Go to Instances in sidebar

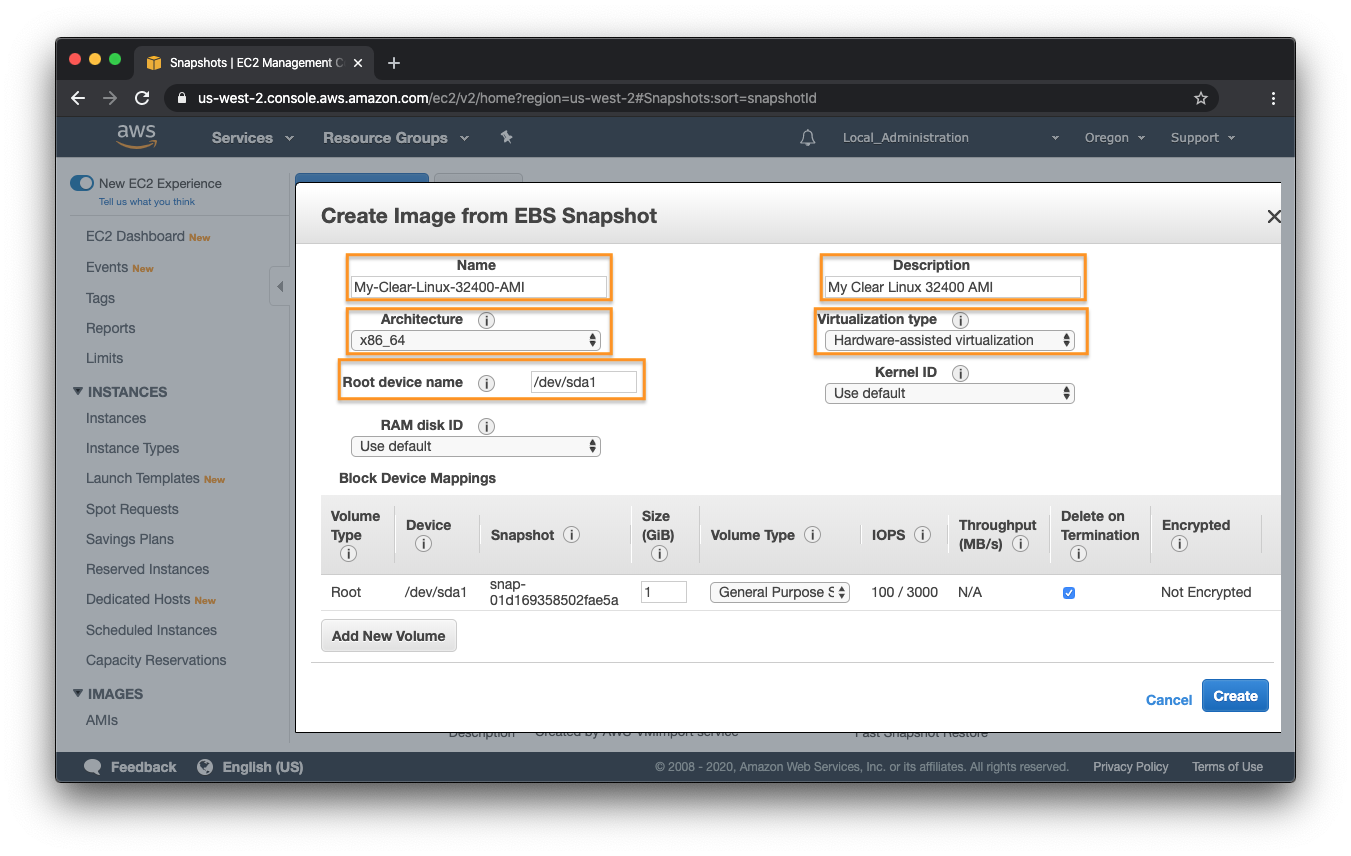coord(116,418)
